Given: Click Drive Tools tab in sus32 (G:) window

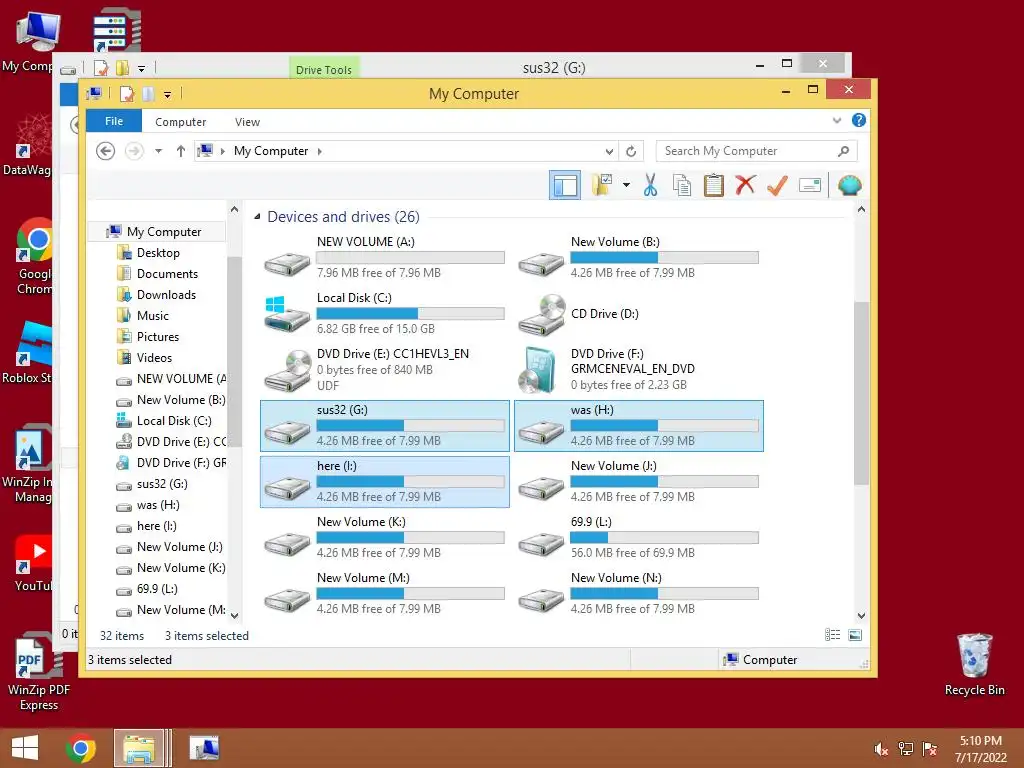Looking at the screenshot, I should 323,69.
